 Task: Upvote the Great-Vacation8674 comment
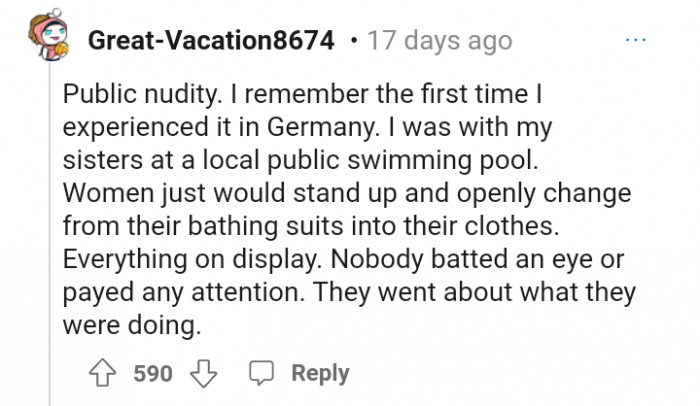102,373
